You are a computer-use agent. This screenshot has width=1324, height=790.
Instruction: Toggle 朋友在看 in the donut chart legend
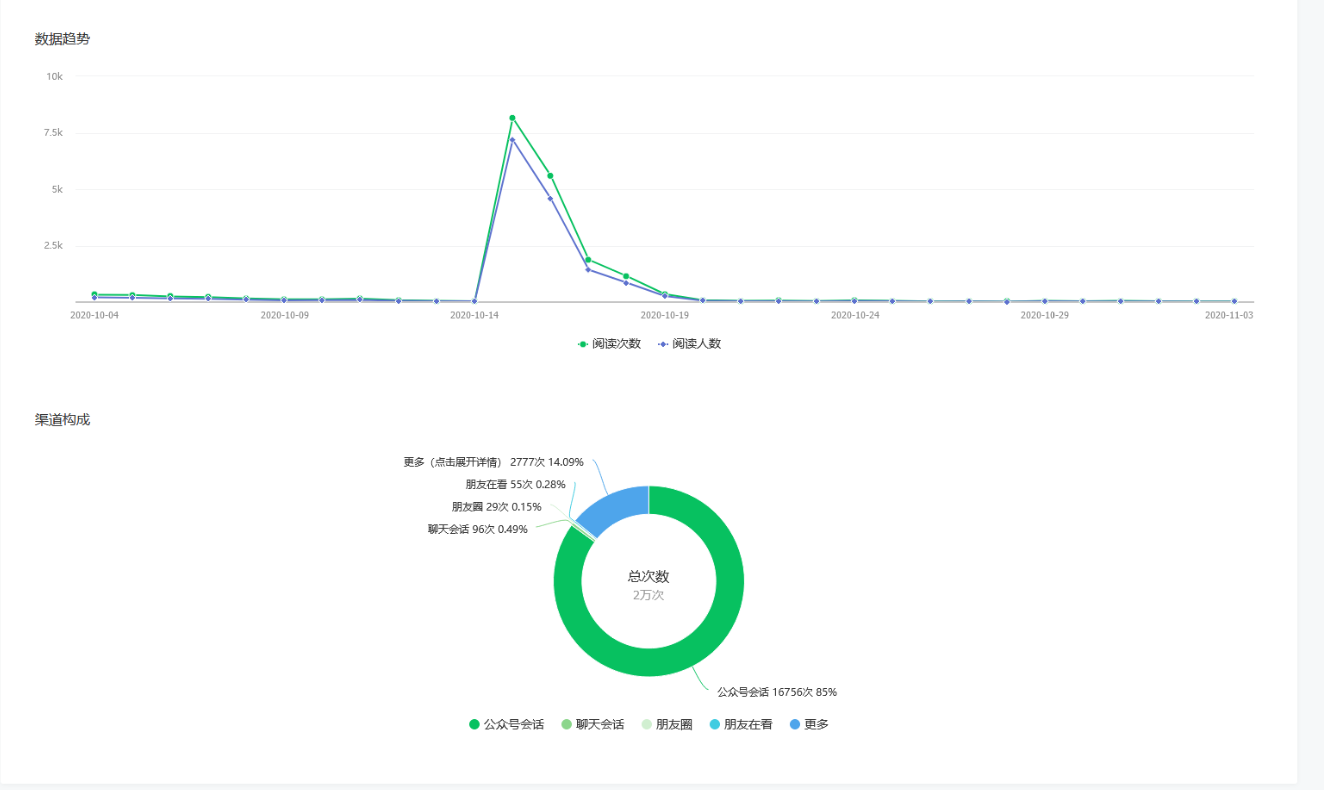coord(740,725)
